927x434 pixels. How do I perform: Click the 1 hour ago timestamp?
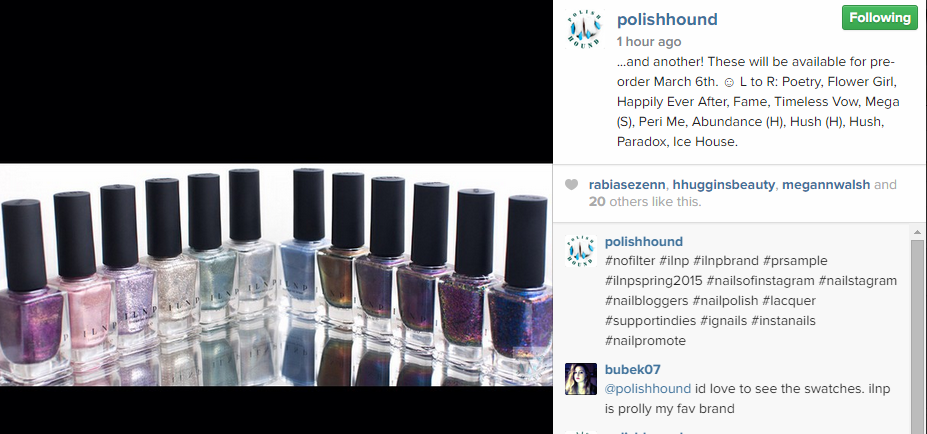(649, 41)
